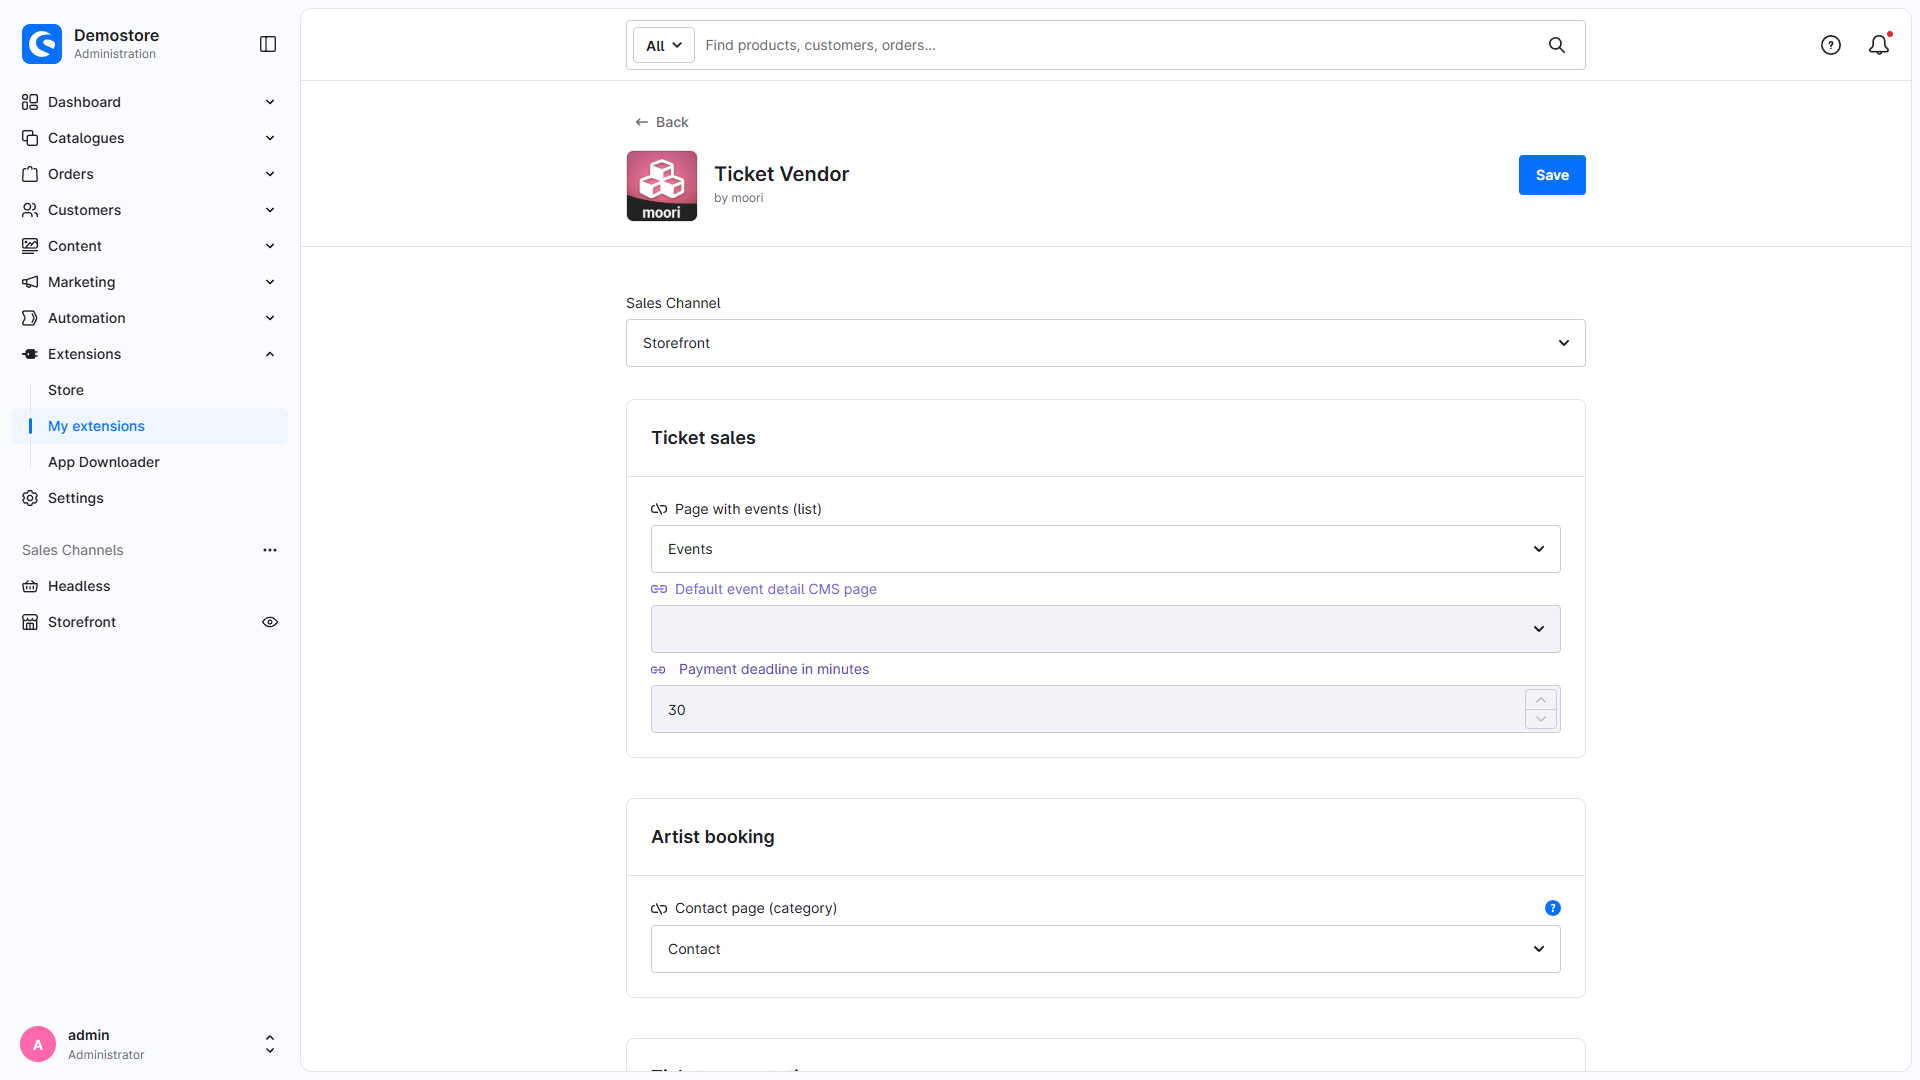
Task: Click the Ticket Vendor plugin logo
Action: (x=662, y=186)
